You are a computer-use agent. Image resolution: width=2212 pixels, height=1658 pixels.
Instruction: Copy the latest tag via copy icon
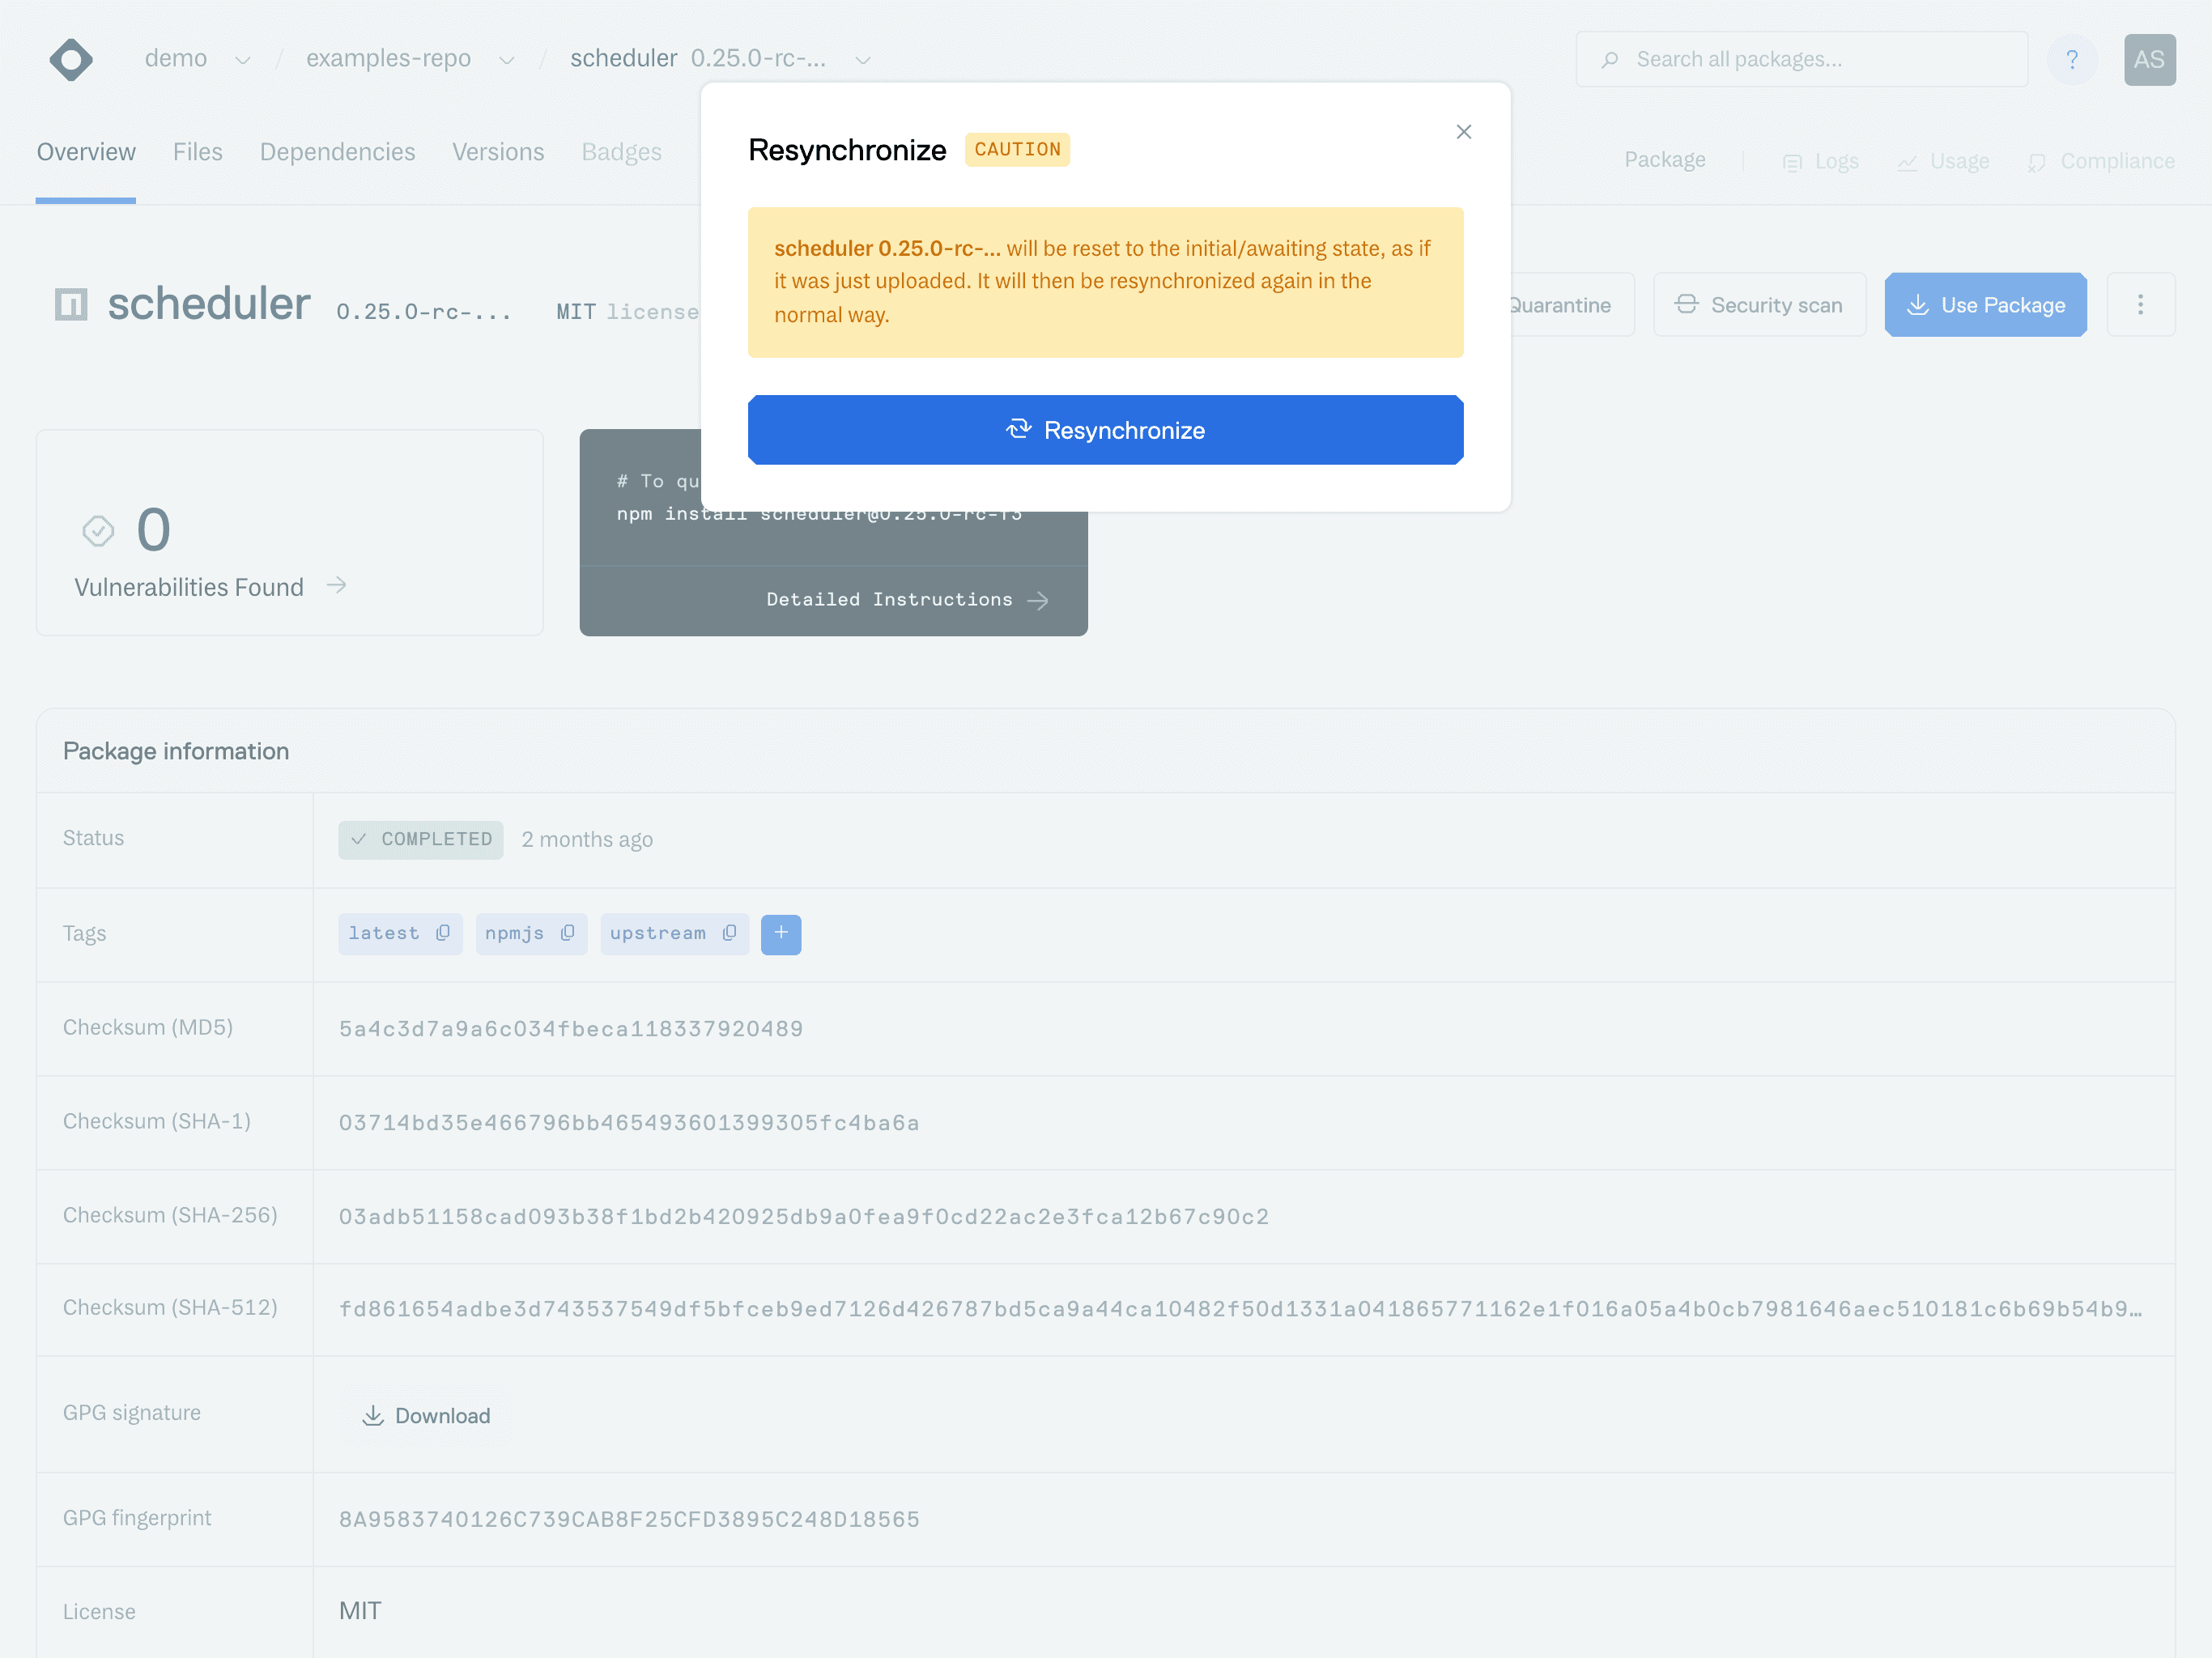[x=443, y=933]
